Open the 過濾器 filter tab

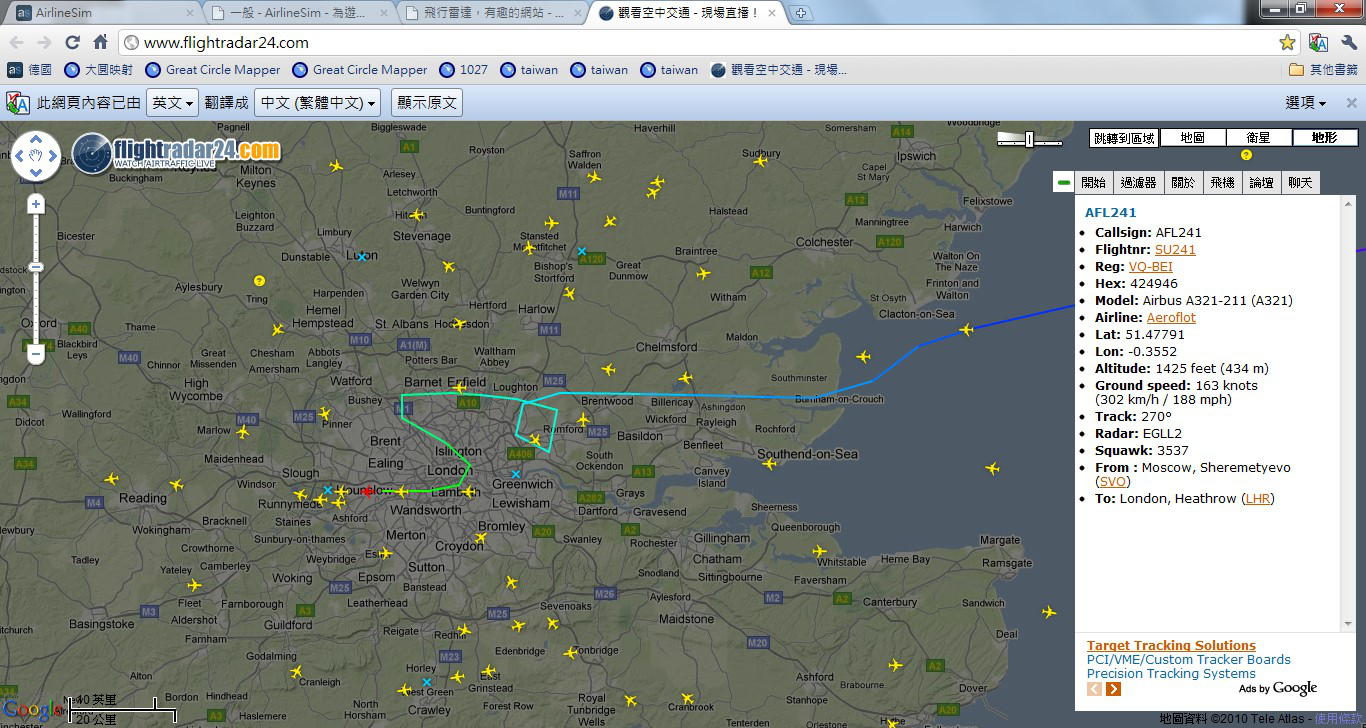click(1138, 182)
